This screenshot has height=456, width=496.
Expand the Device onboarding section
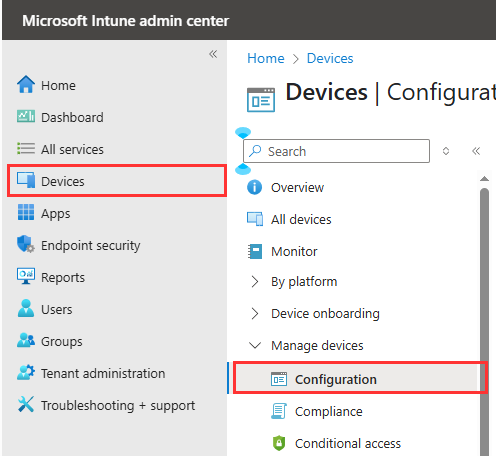pos(255,313)
